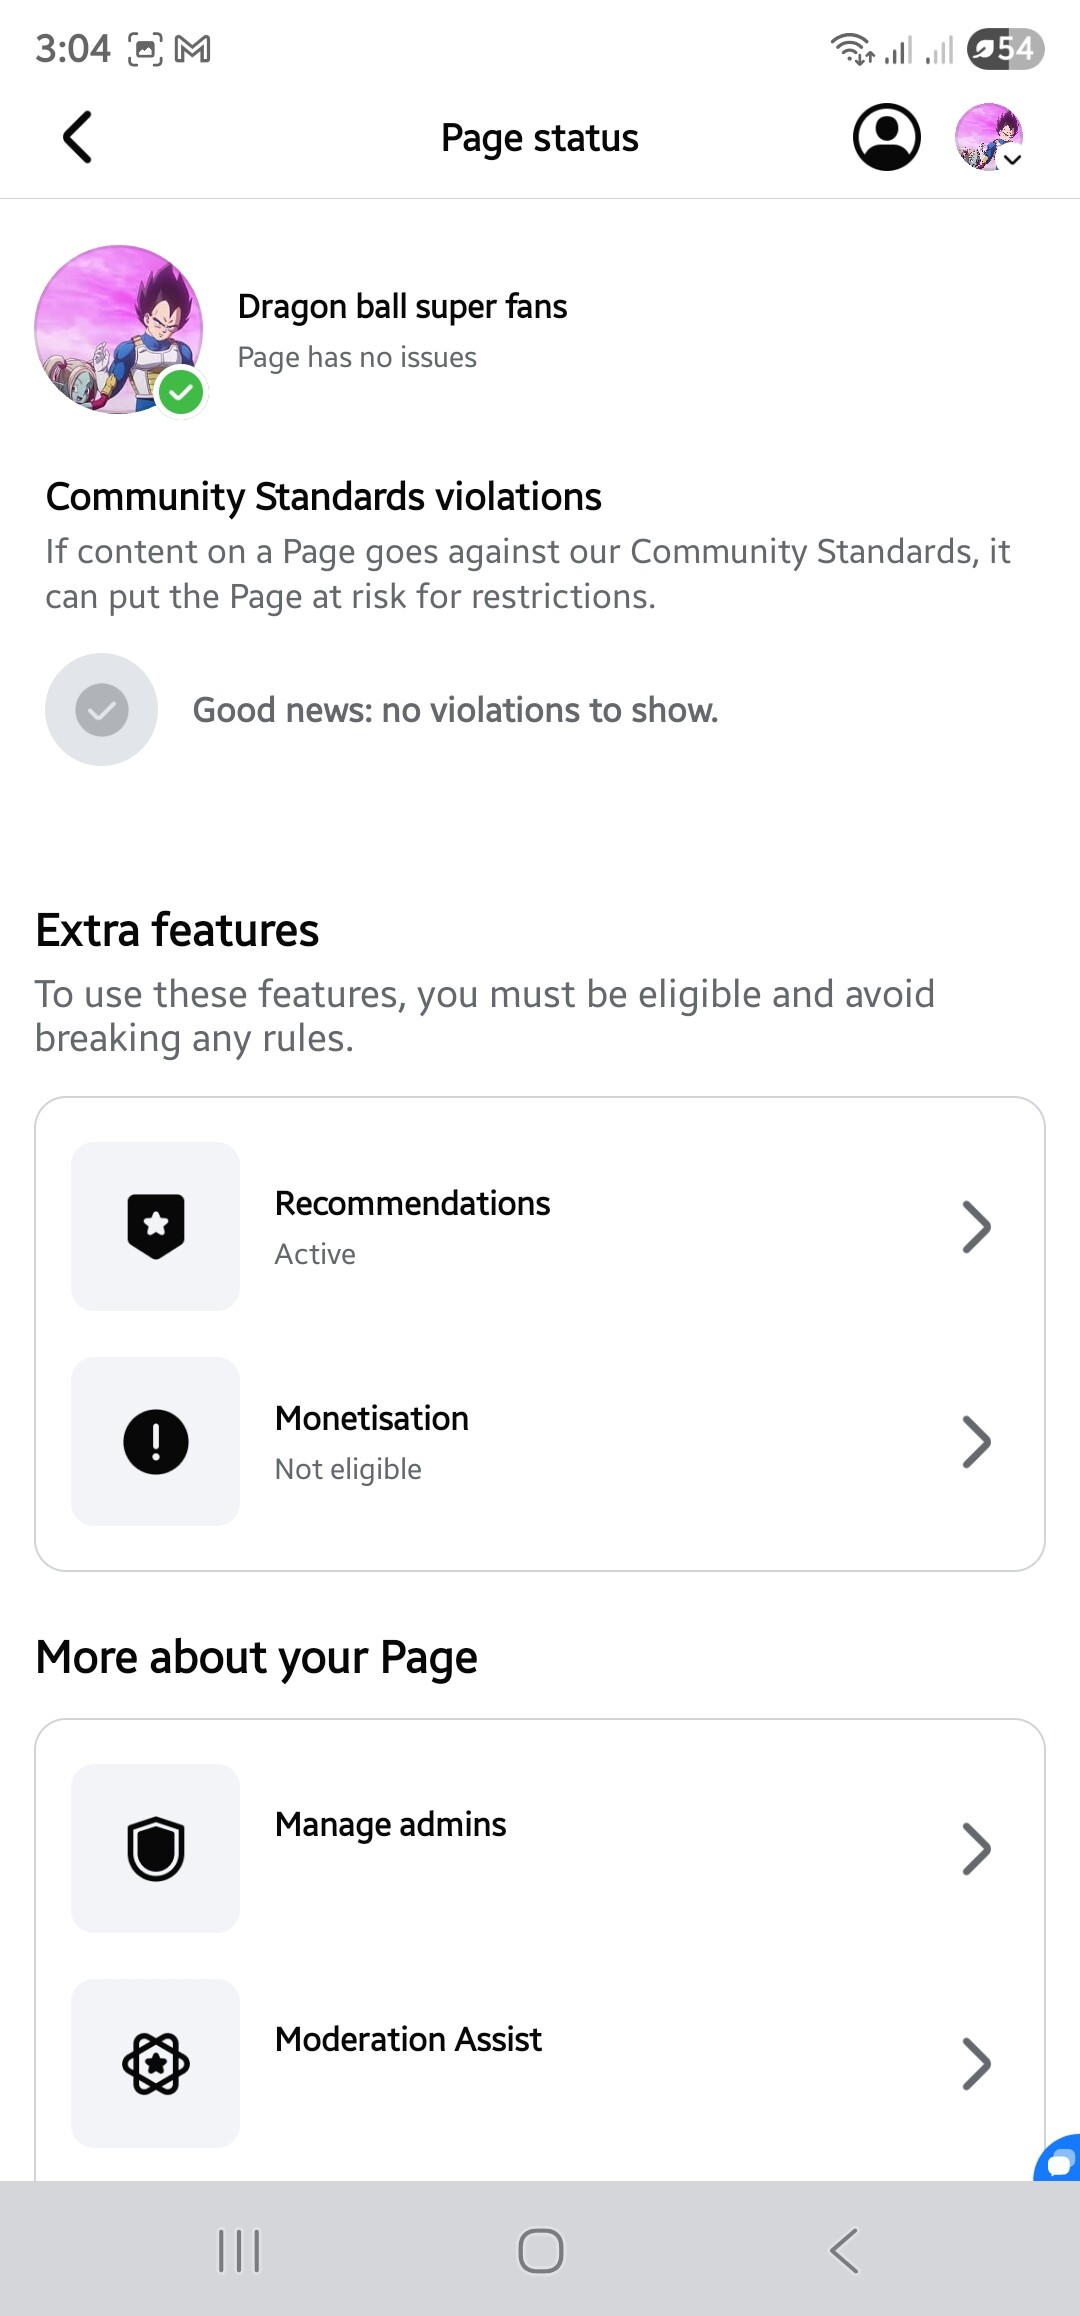This screenshot has height=2316, width=1080.
Task: Open the Manage admins label
Action: (390, 1825)
